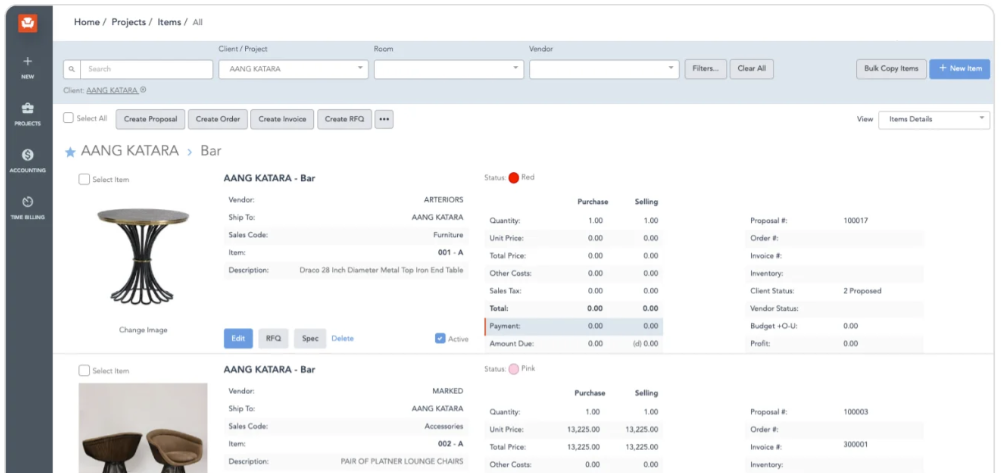The height and width of the screenshot is (473, 1006).
Task: Click the star icon beside AANG KATARA heading
Action: tap(70, 152)
